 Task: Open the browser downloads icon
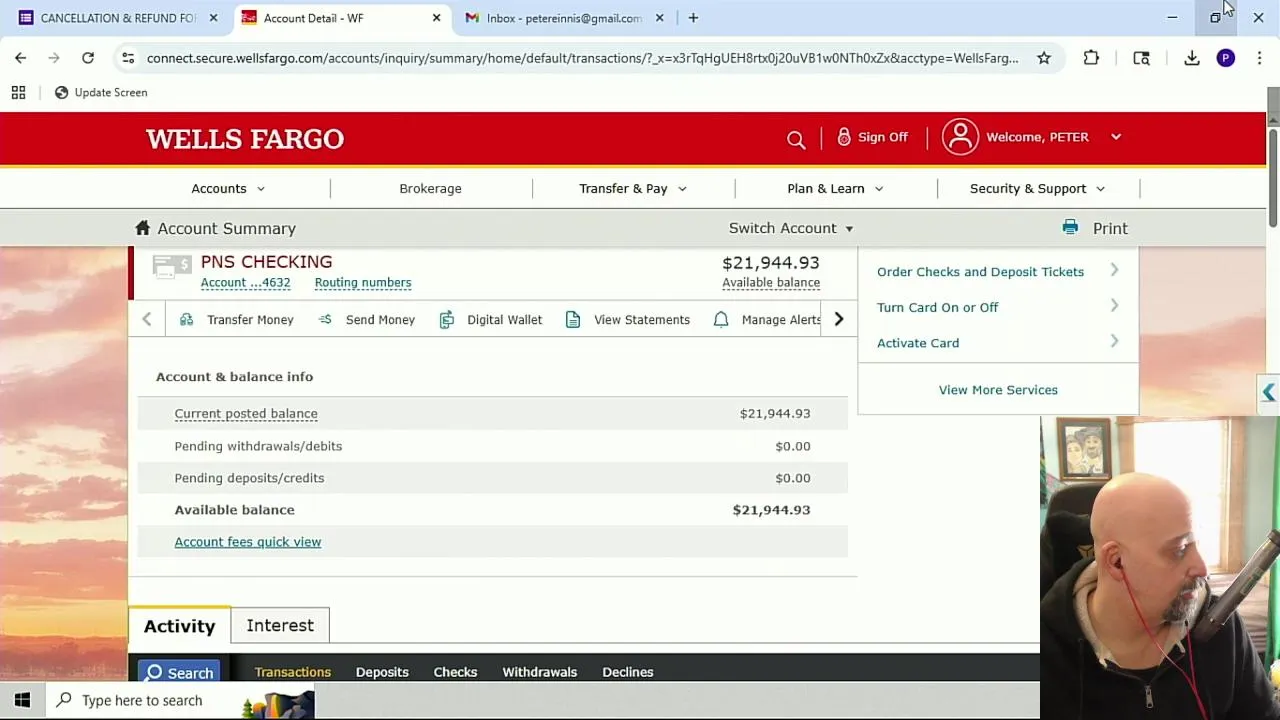pyautogui.click(x=1192, y=58)
